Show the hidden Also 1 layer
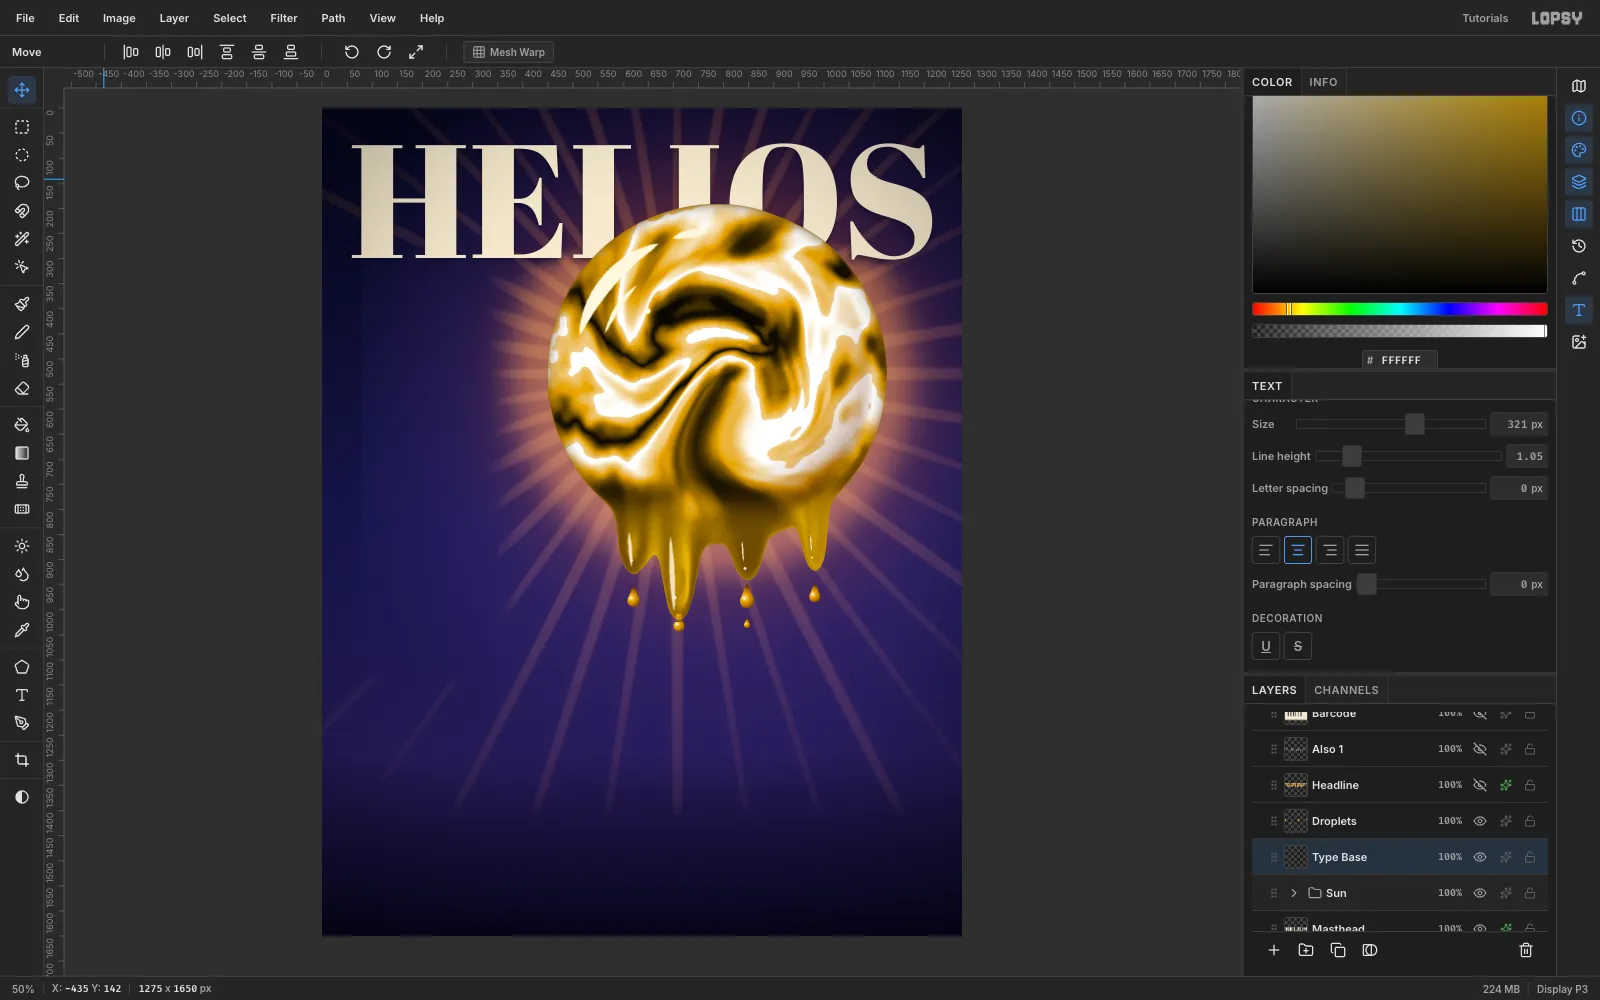The width and height of the screenshot is (1600, 1000). pos(1480,749)
